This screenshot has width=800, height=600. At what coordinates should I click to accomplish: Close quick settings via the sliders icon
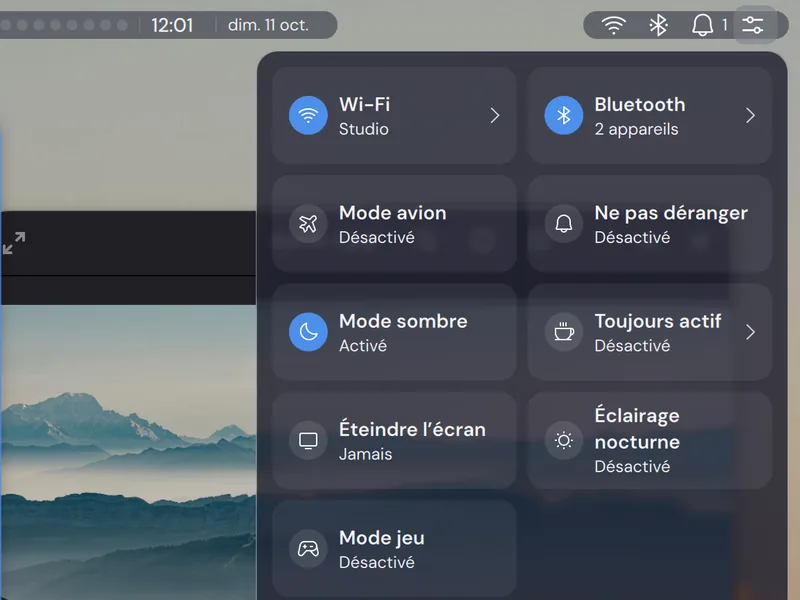(x=753, y=25)
